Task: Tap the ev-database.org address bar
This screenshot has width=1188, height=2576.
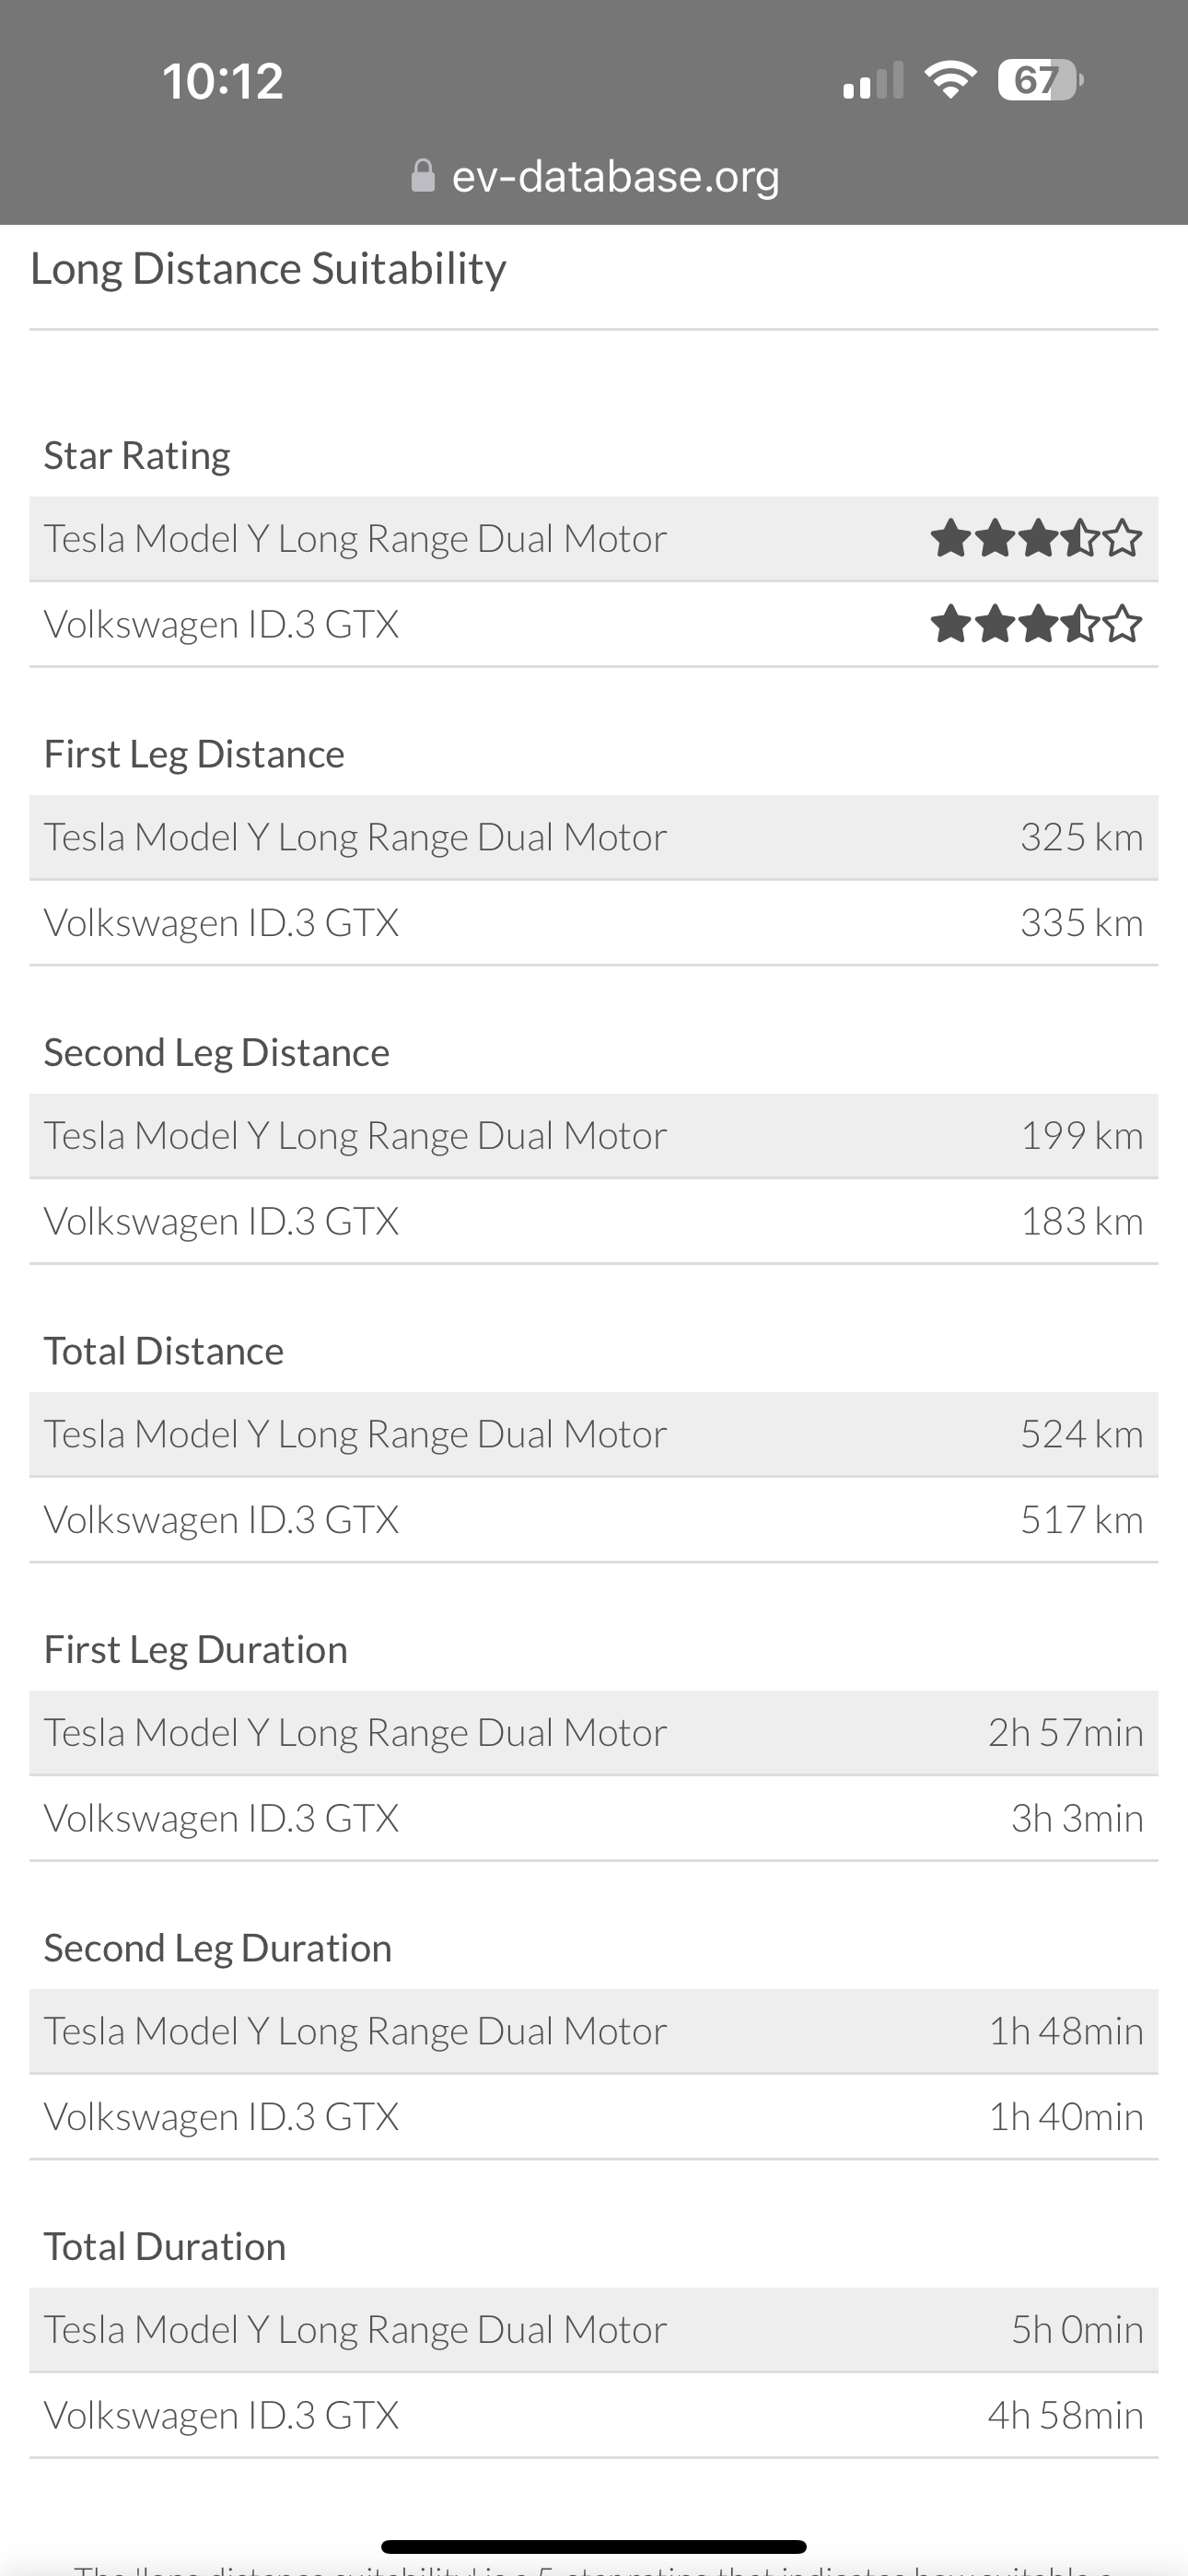Action: click(x=595, y=176)
